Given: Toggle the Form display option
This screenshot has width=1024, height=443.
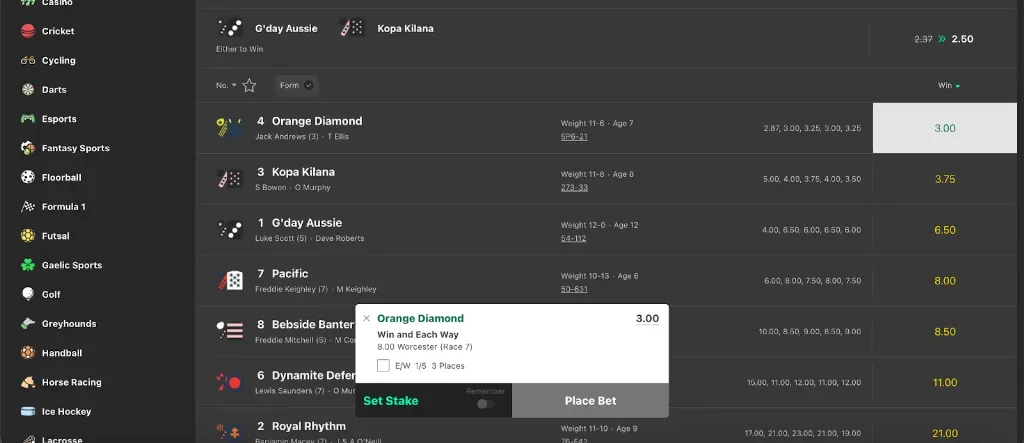Looking at the screenshot, I should pos(296,86).
